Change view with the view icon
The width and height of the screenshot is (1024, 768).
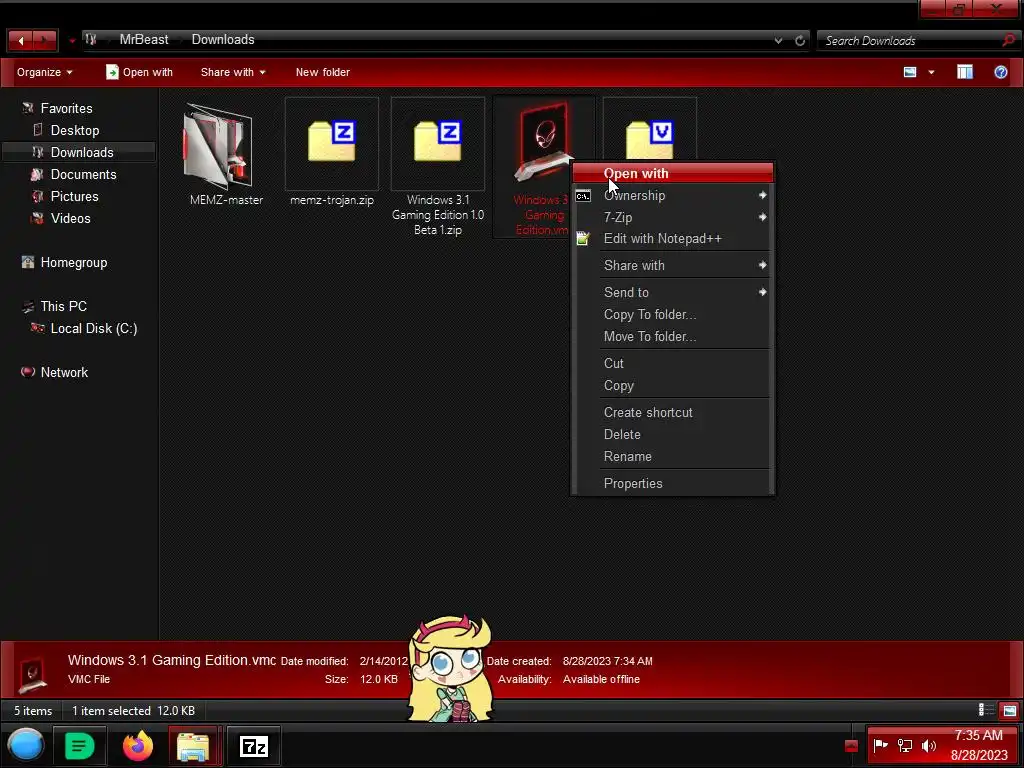point(910,72)
